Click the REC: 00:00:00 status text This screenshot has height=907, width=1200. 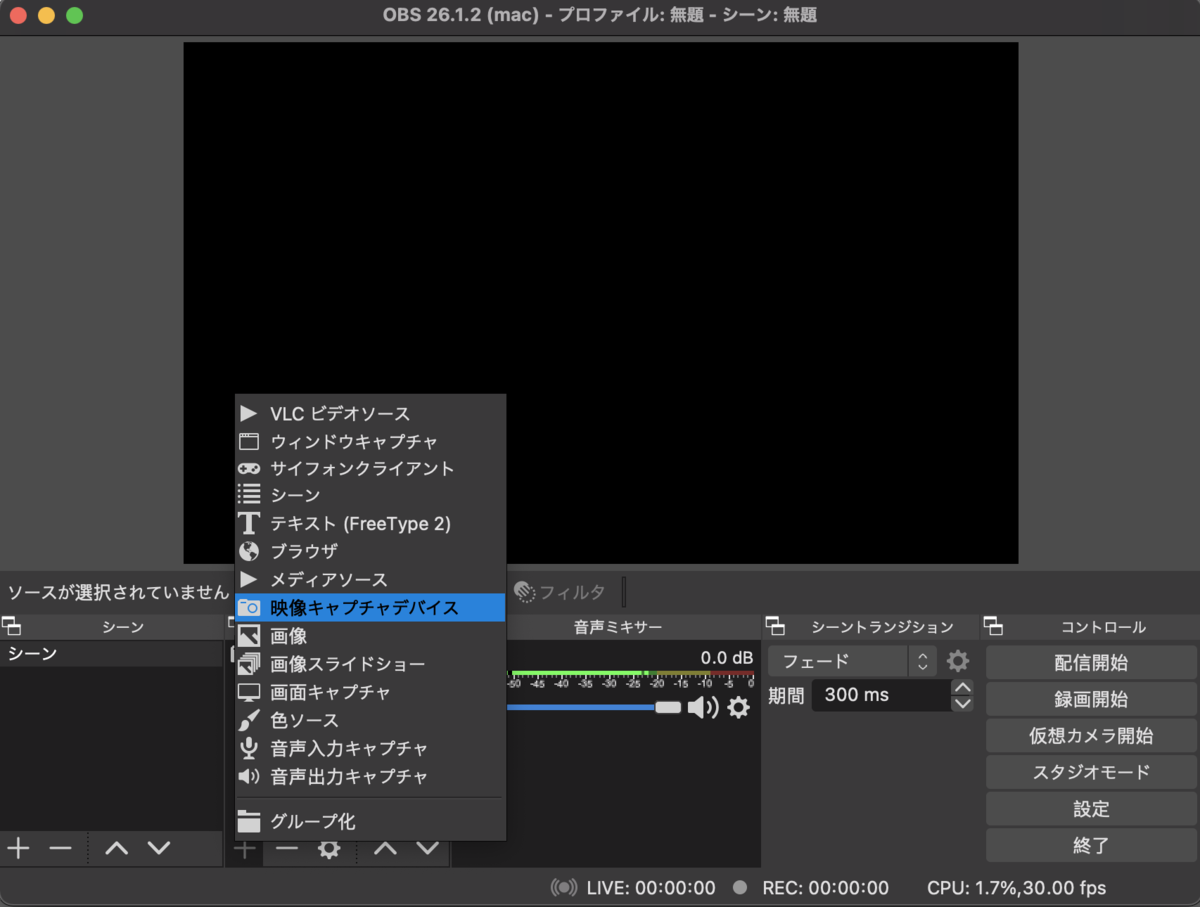[825, 888]
